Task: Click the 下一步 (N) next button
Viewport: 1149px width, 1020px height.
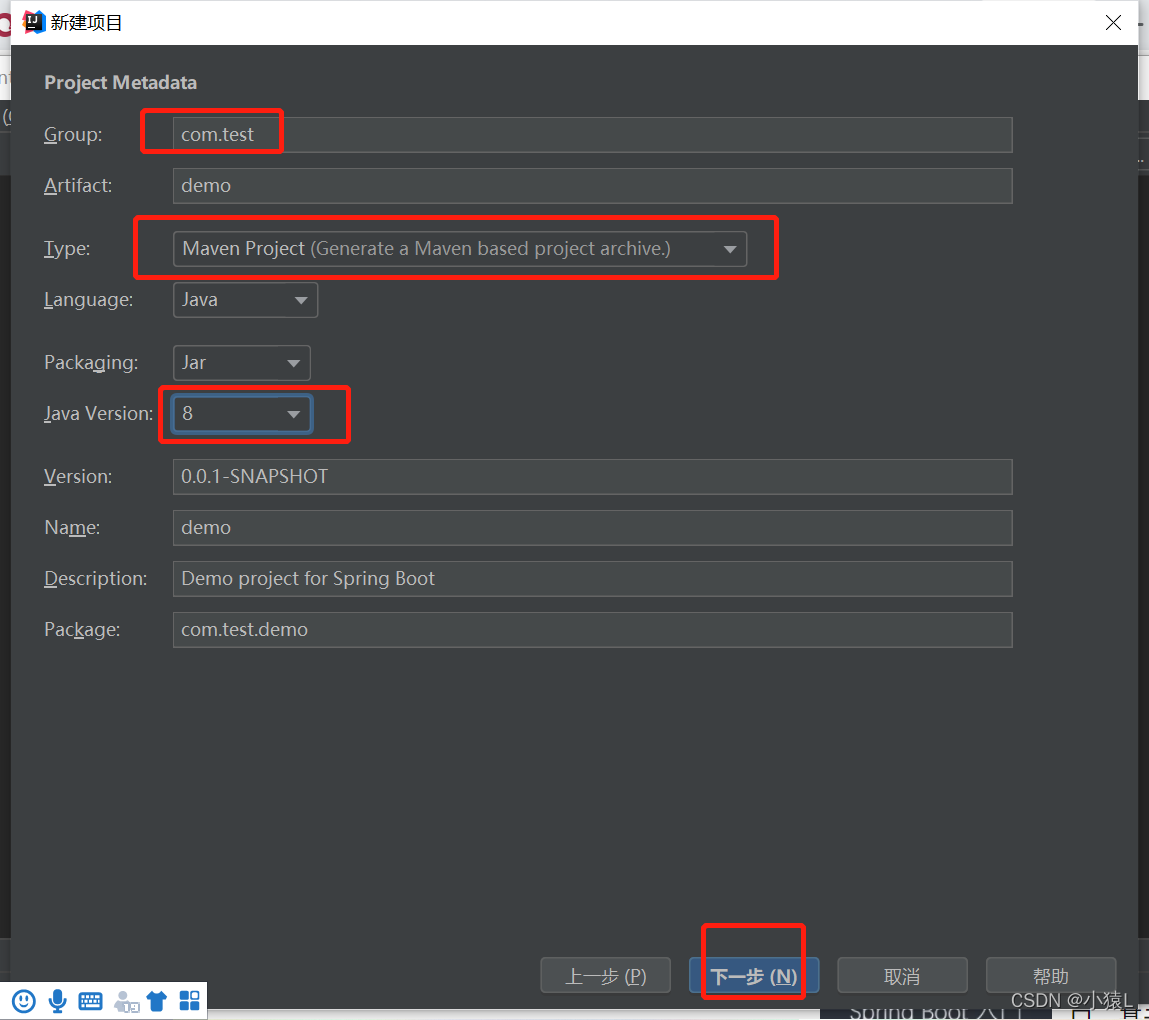Action: coord(754,975)
